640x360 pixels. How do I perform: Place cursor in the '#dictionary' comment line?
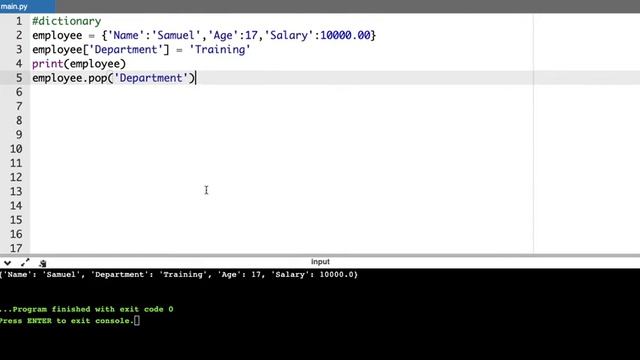tap(67, 21)
